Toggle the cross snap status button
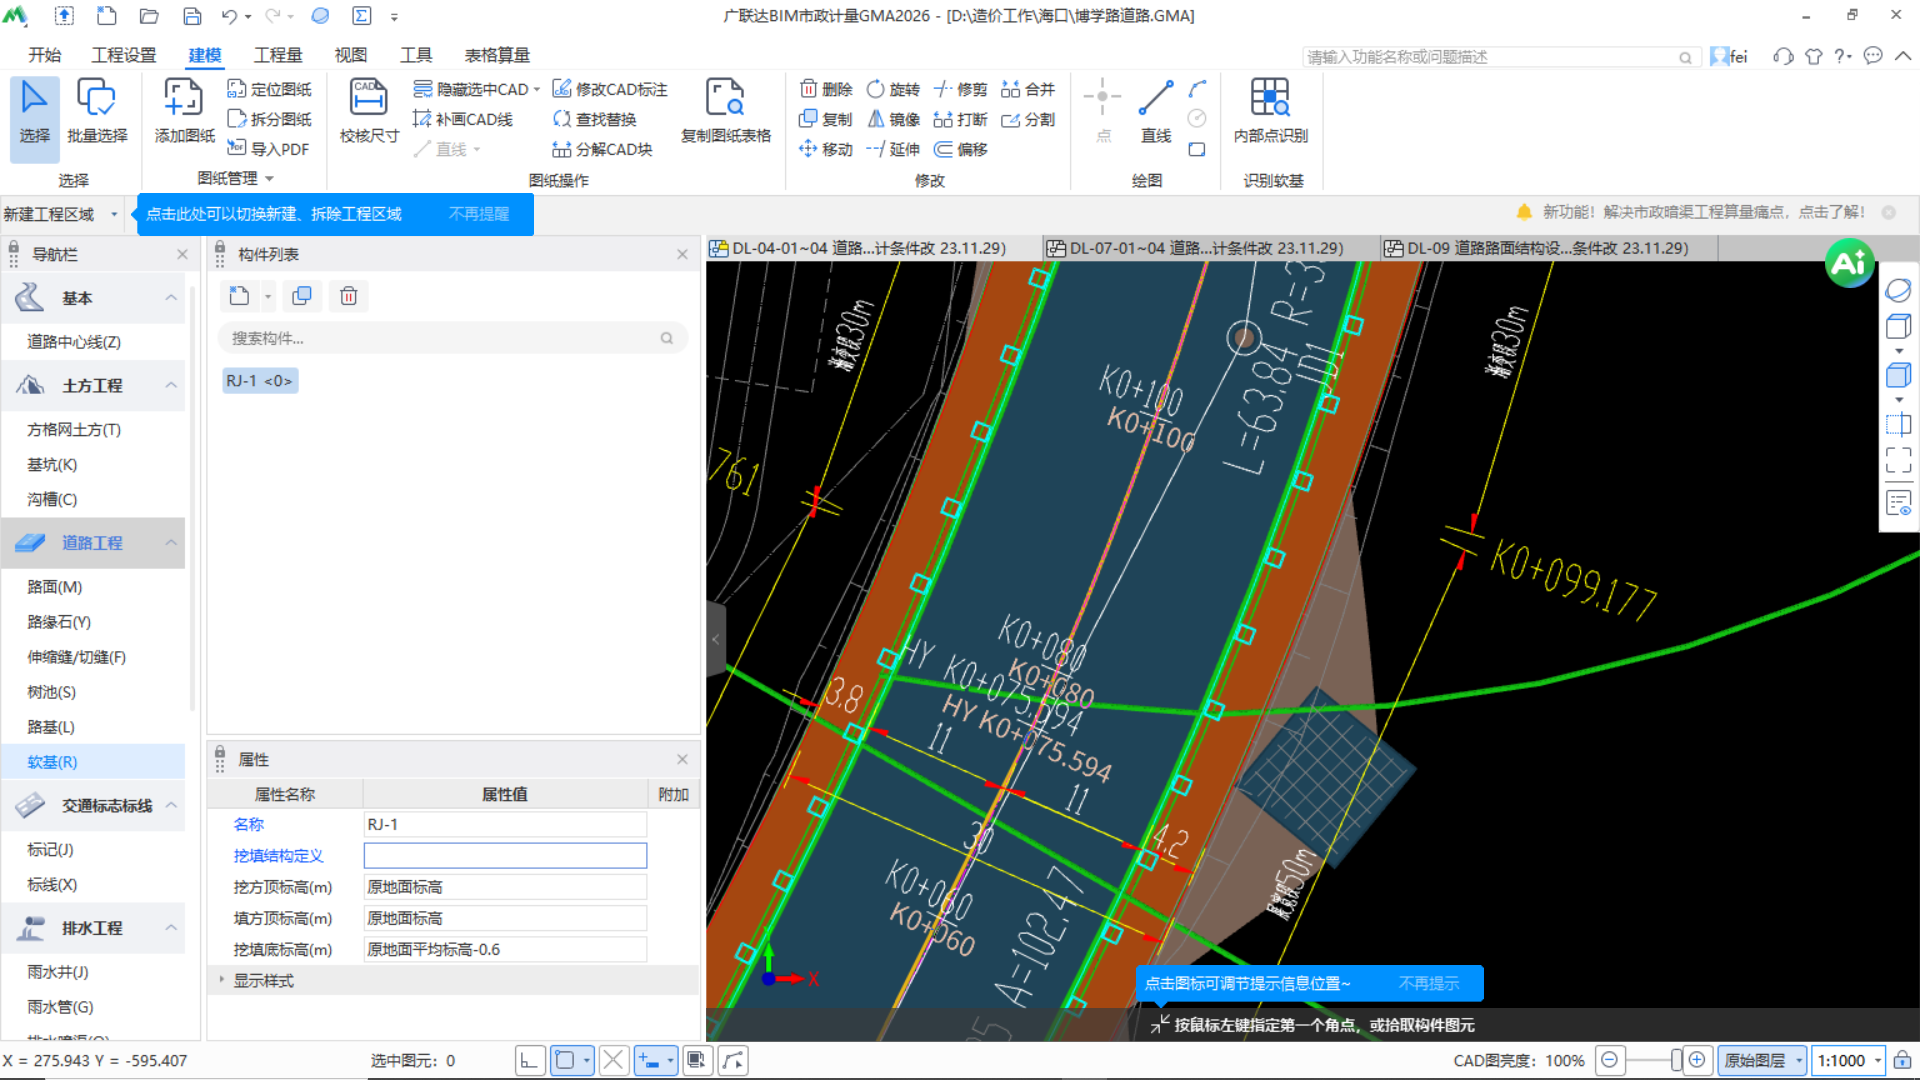Screen dimensions: 1920x1080 coord(614,1060)
